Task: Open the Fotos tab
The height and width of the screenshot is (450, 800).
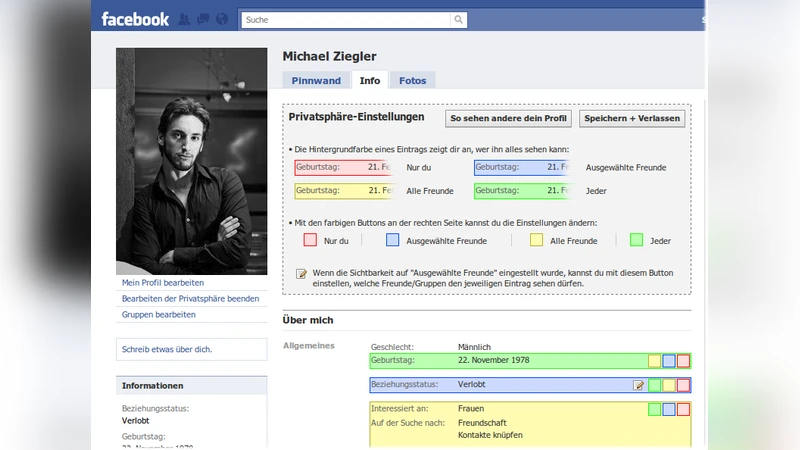Action: tap(413, 81)
